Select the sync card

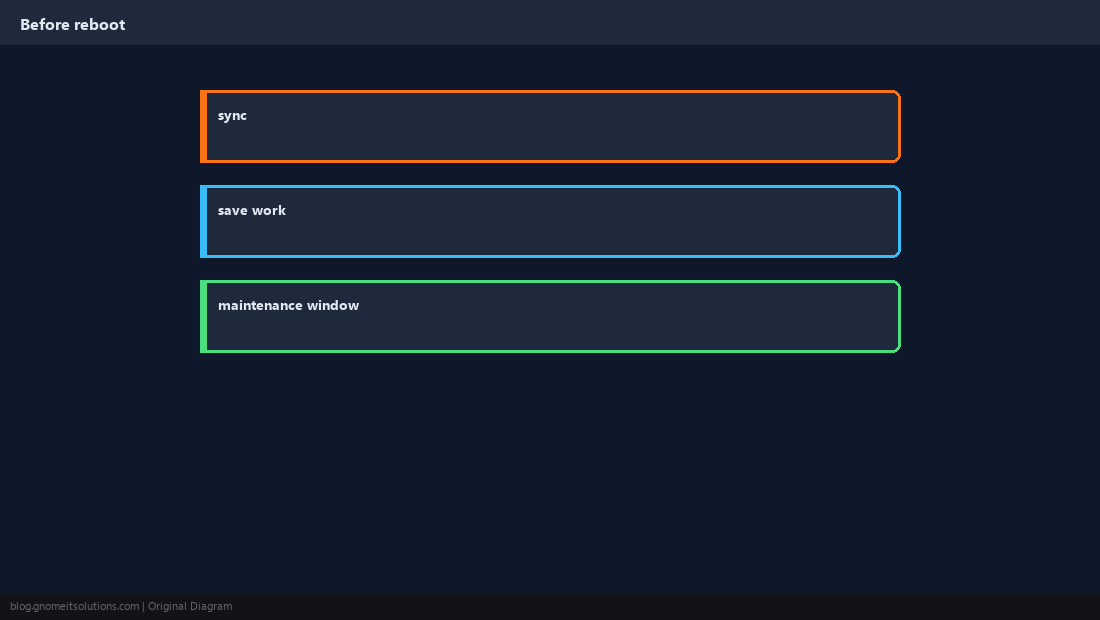(550, 126)
